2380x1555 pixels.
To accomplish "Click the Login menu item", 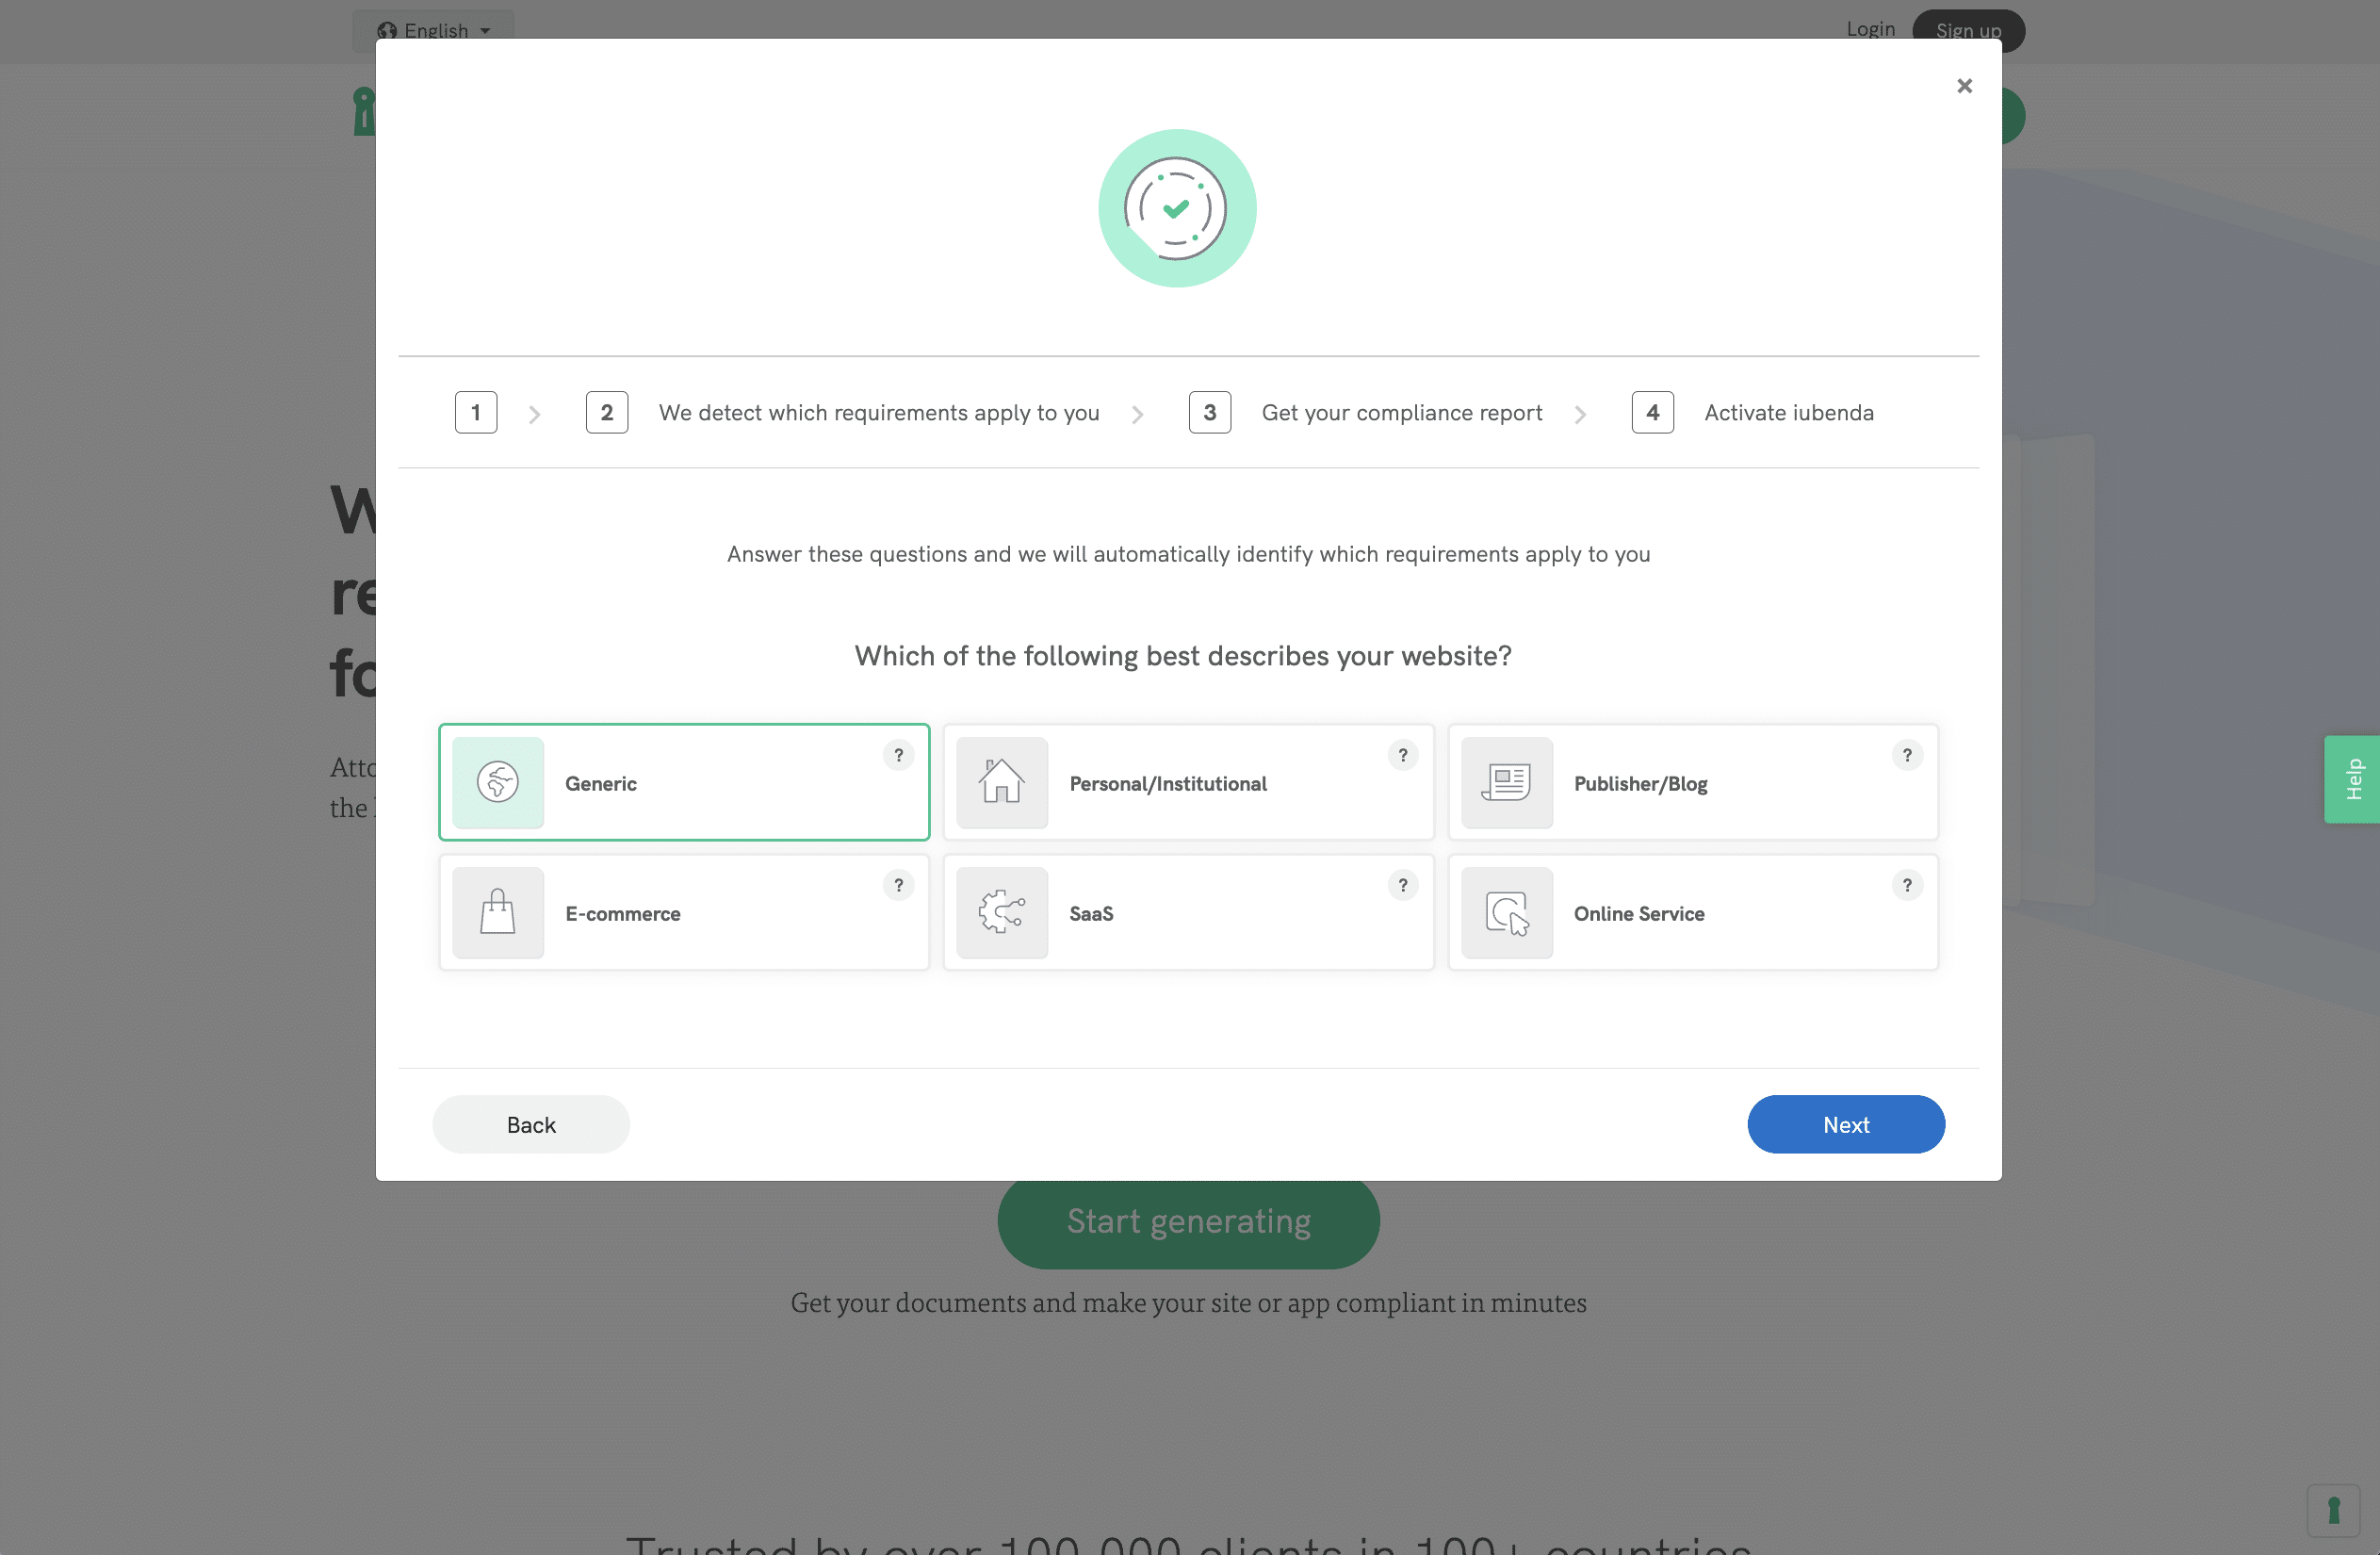I will click(x=1871, y=28).
